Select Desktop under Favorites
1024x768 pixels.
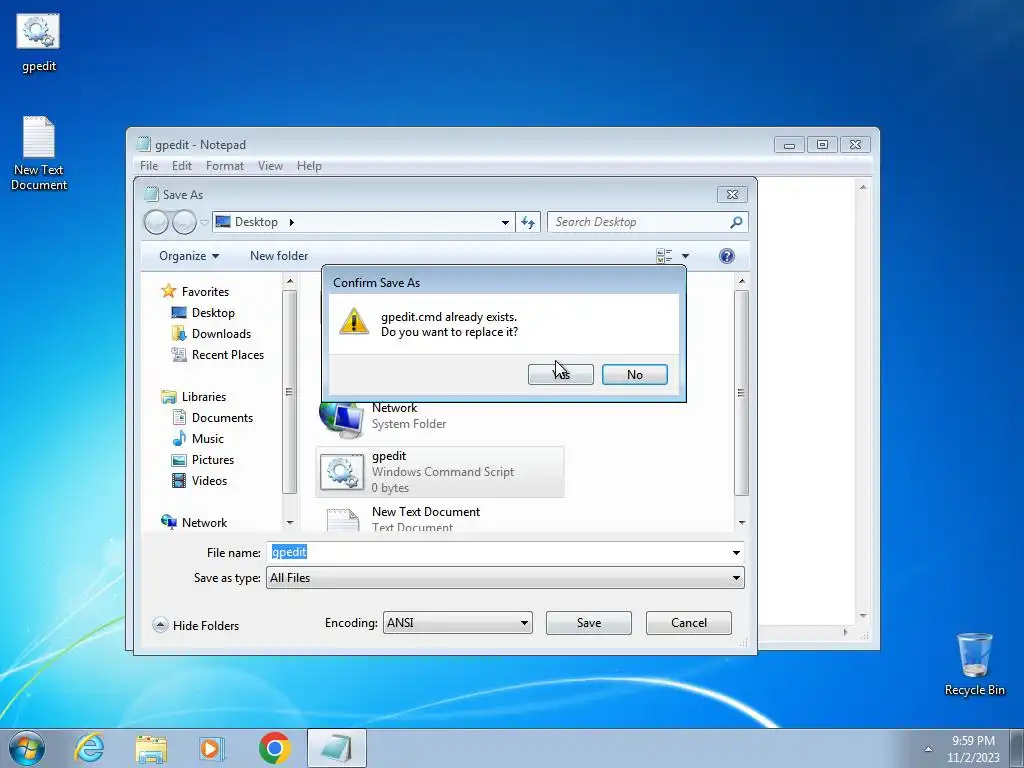pos(213,313)
